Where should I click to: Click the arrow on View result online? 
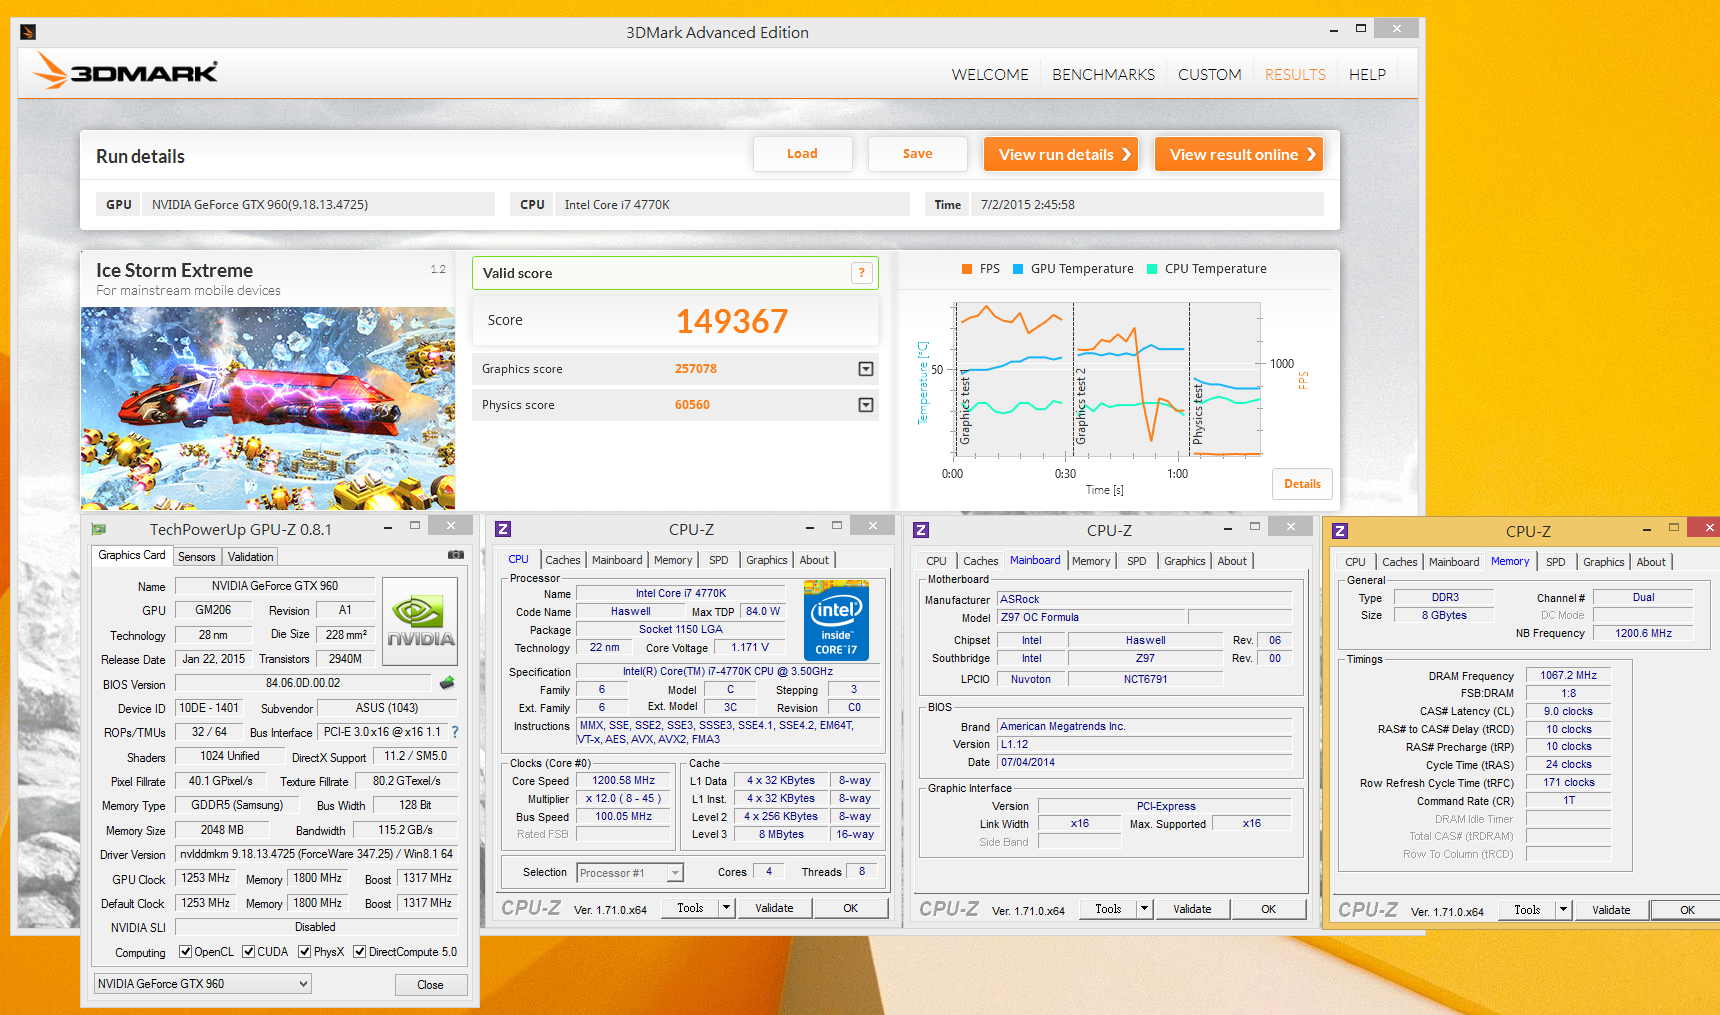point(1311,154)
